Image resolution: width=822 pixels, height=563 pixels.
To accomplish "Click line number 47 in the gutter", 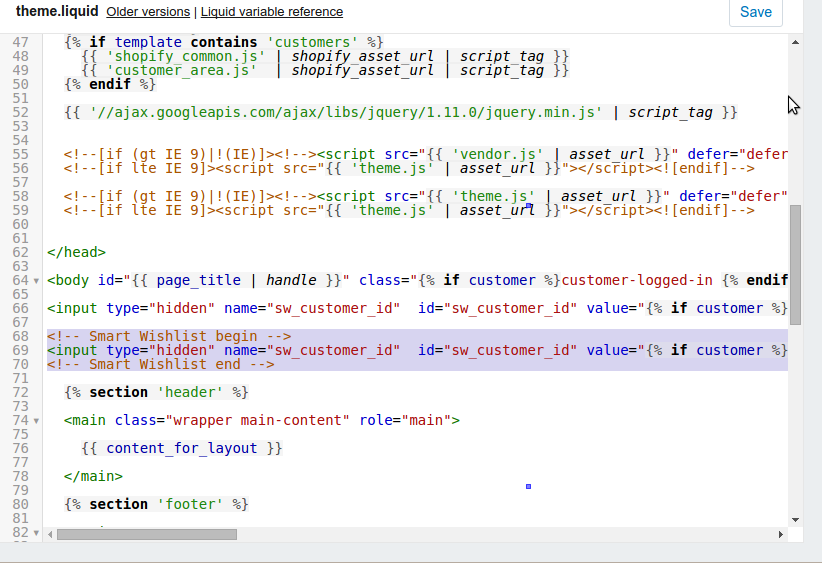I will (x=20, y=42).
